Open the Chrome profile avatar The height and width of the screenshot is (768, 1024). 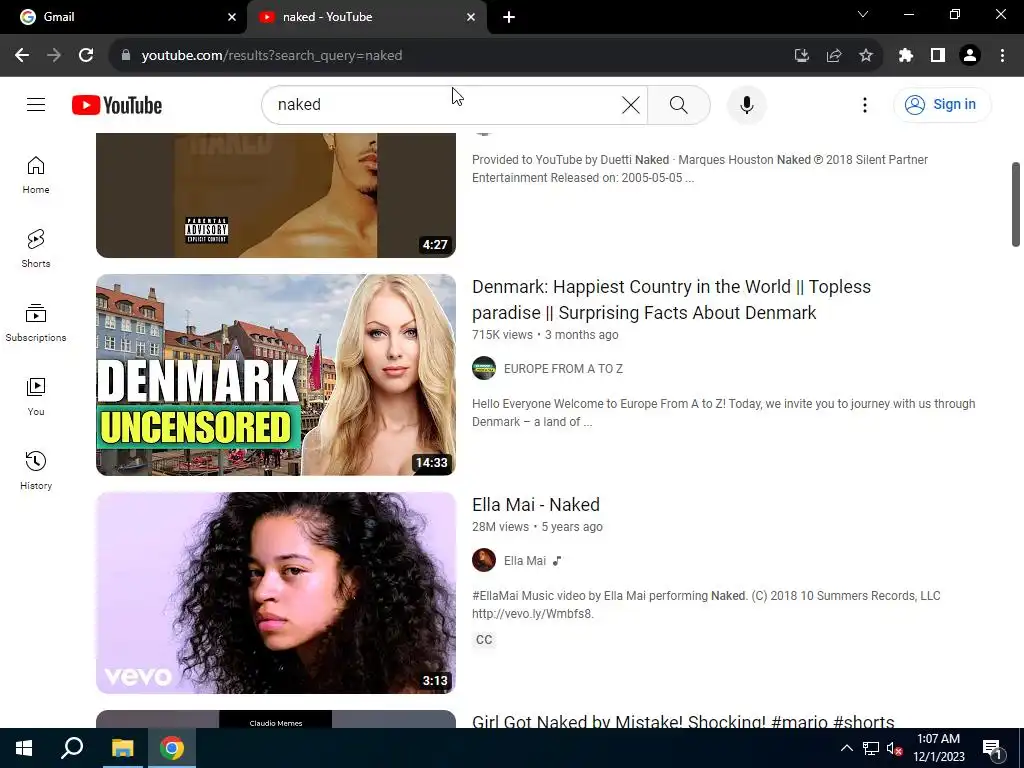pos(970,56)
